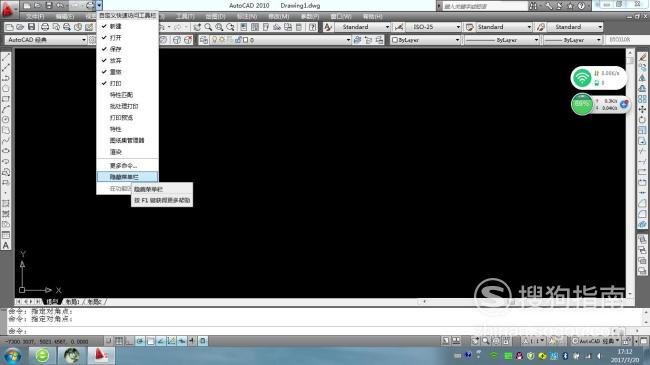The height and width of the screenshot is (365, 650).
Task: Click the binoculars search icon
Action: pyautogui.click(x=533, y=6)
